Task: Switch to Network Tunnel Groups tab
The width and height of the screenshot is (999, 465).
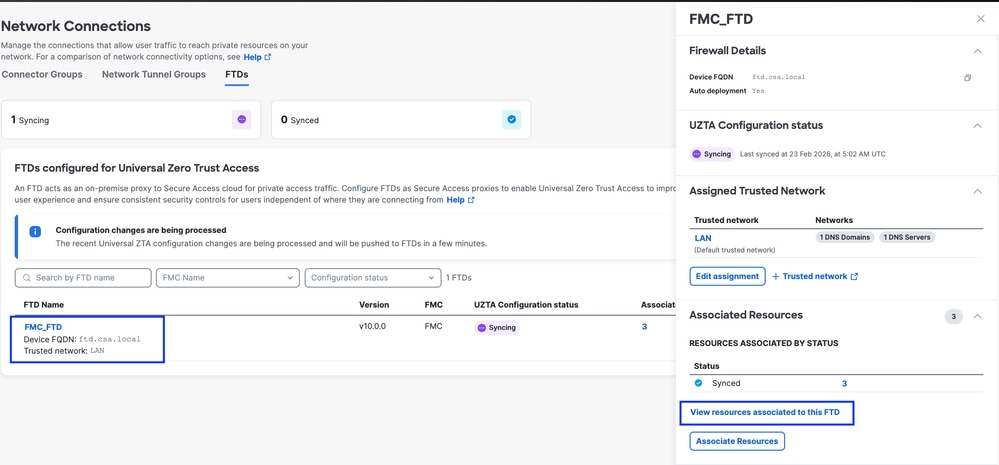Action: pyautogui.click(x=154, y=75)
